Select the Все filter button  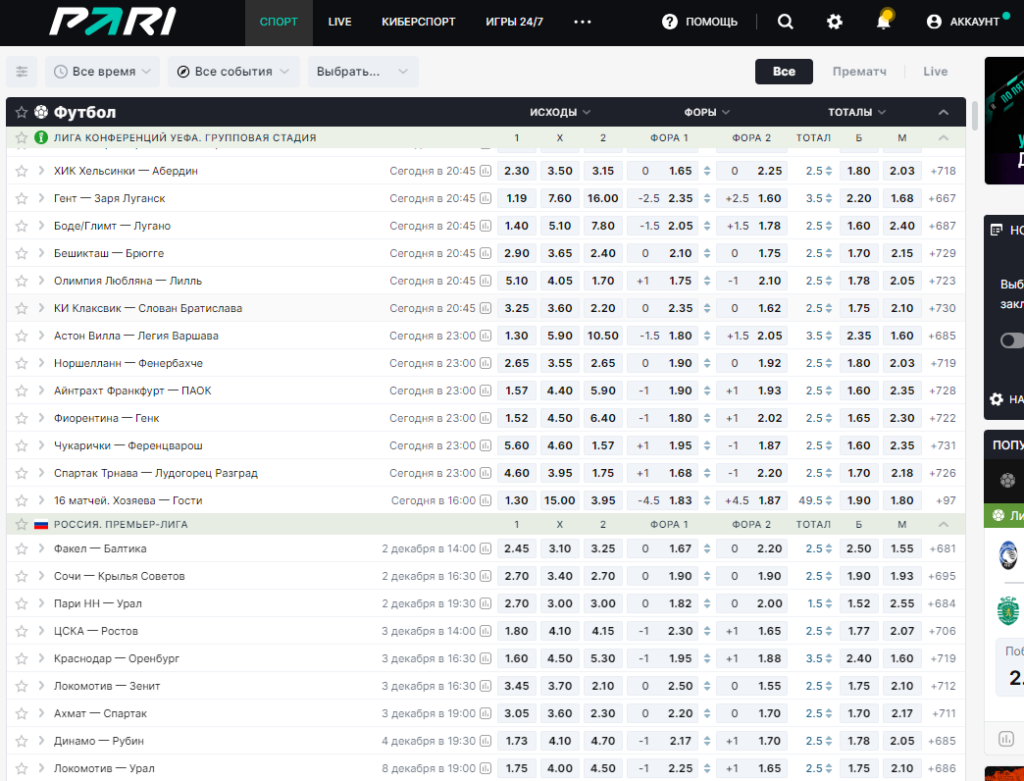(784, 72)
